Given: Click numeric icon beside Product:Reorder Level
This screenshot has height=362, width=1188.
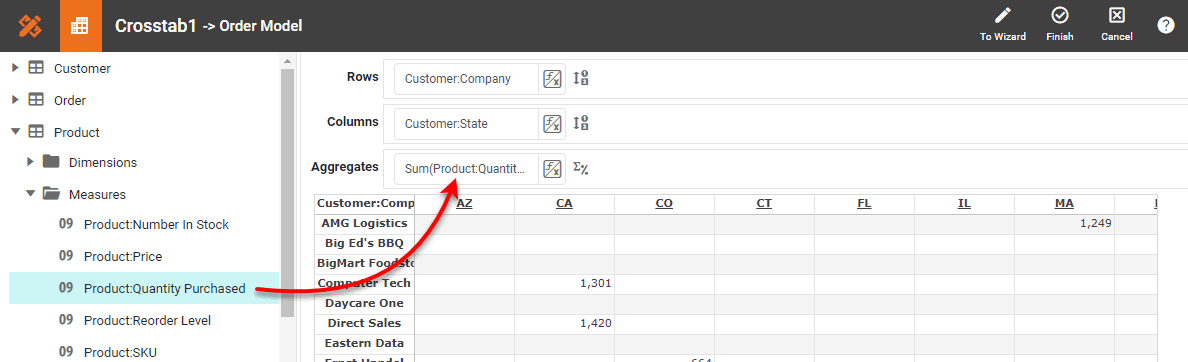Looking at the screenshot, I should 66,320.
